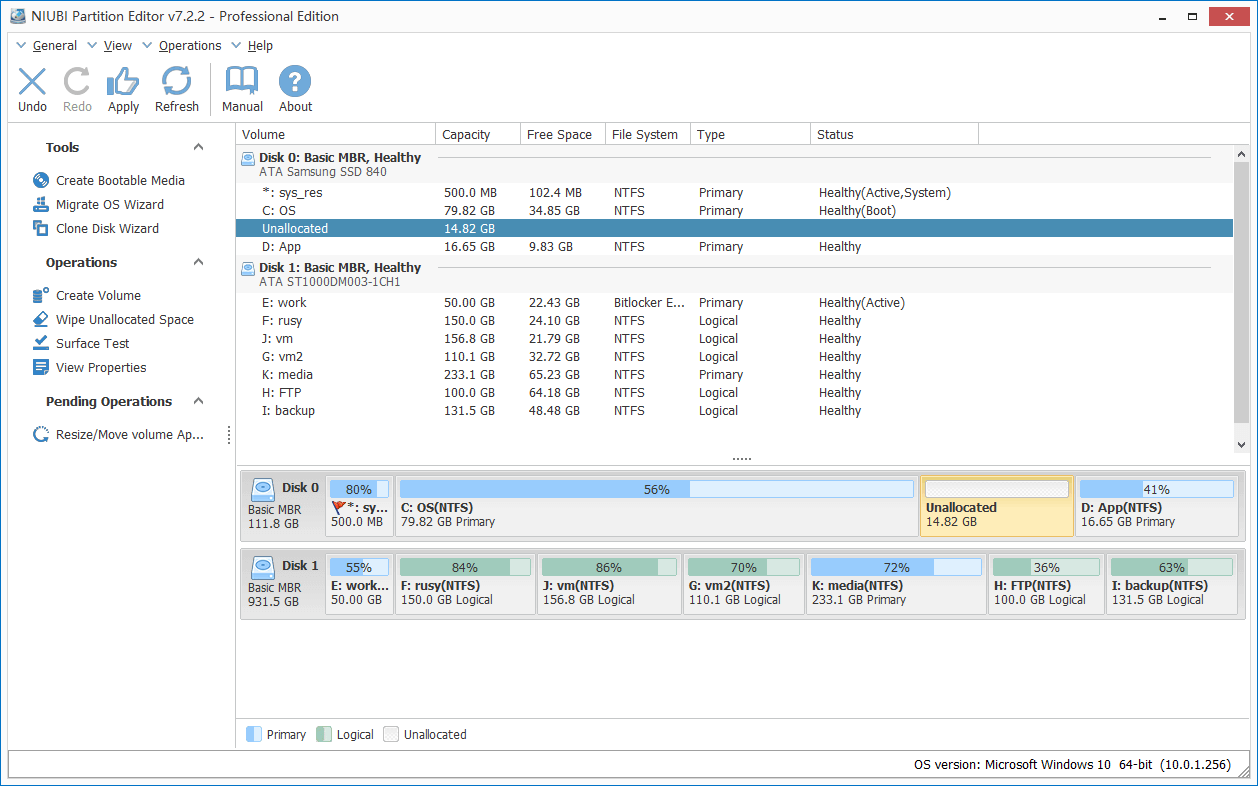The height and width of the screenshot is (786, 1258).
Task: Click the C: OS usage bar on Disk 0
Action: click(658, 489)
